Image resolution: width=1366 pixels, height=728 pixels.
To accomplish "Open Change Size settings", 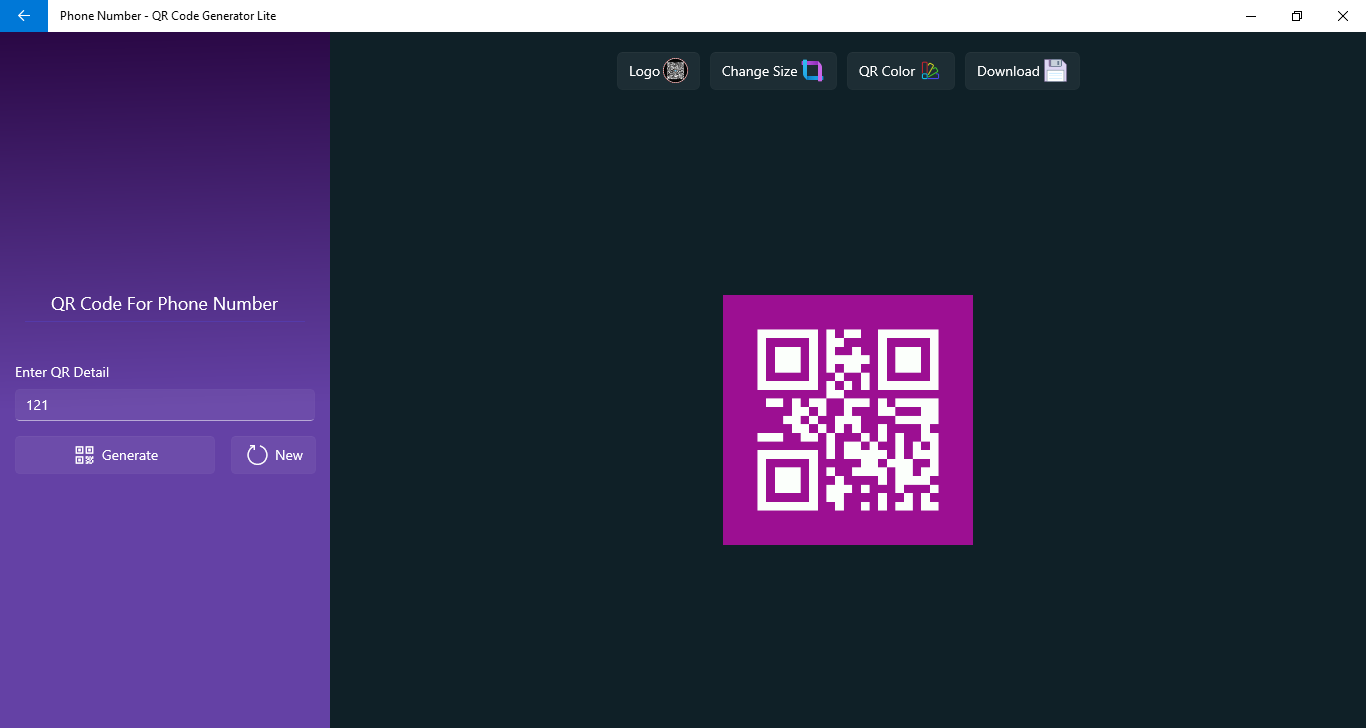I will pos(773,71).
